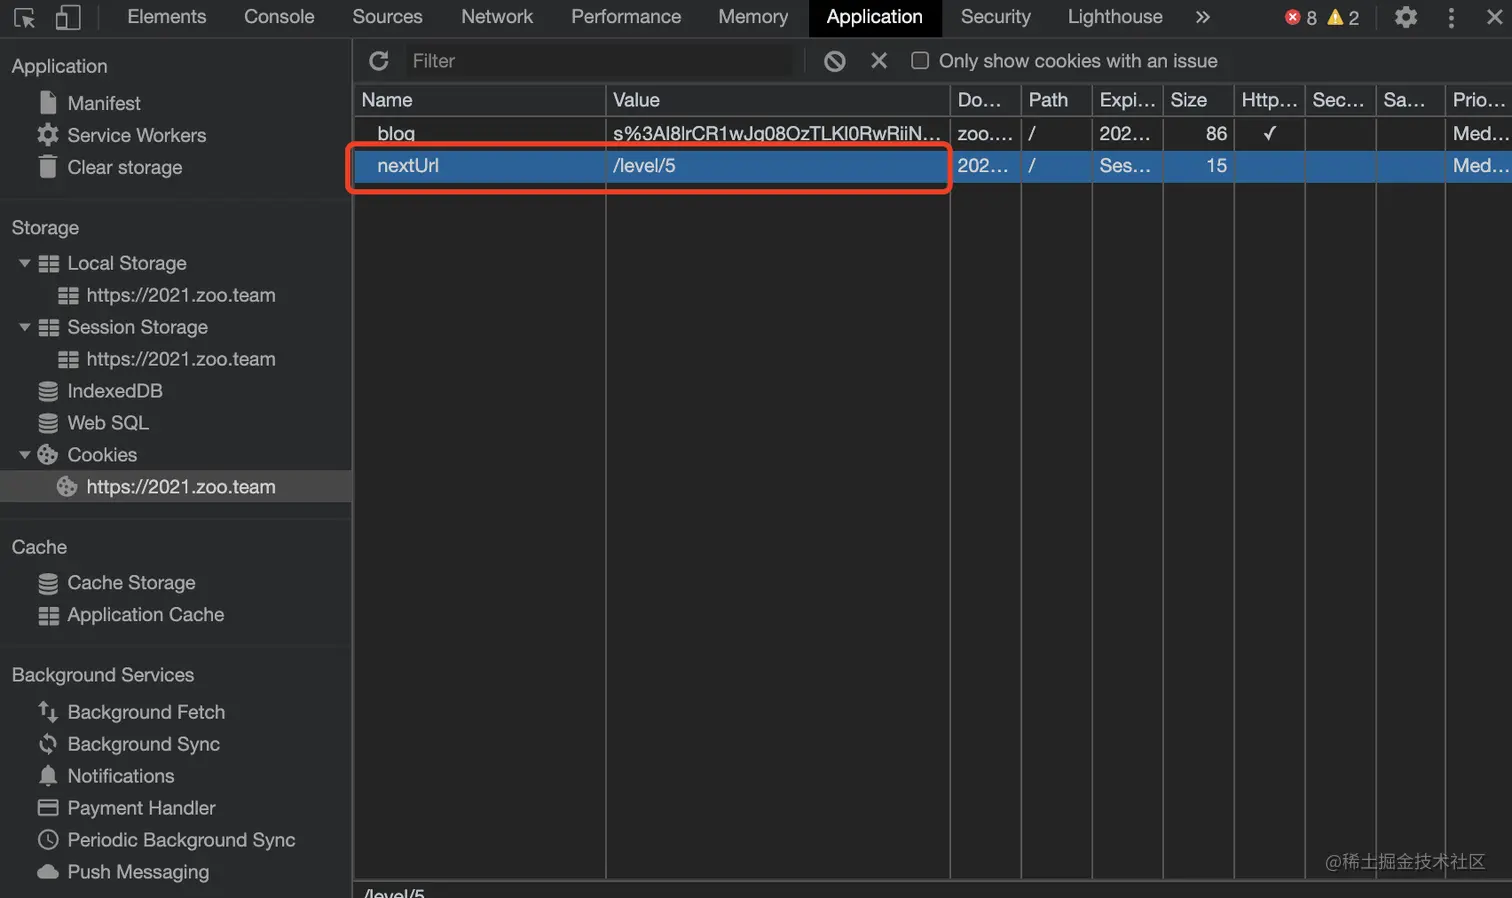This screenshot has width=1512, height=898.
Task: Open Background Fetch service
Action: coord(146,712)
